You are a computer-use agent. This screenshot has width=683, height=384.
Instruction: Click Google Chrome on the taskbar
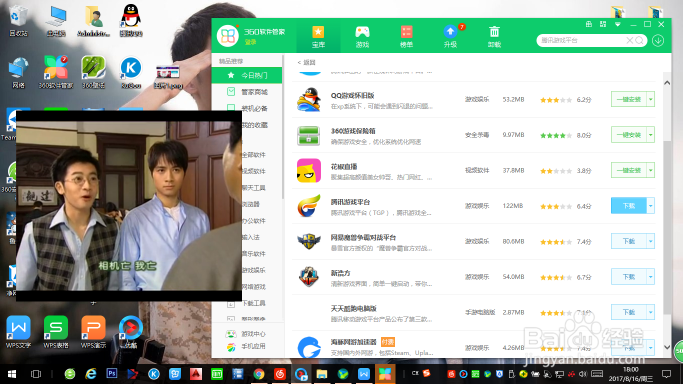259,374
